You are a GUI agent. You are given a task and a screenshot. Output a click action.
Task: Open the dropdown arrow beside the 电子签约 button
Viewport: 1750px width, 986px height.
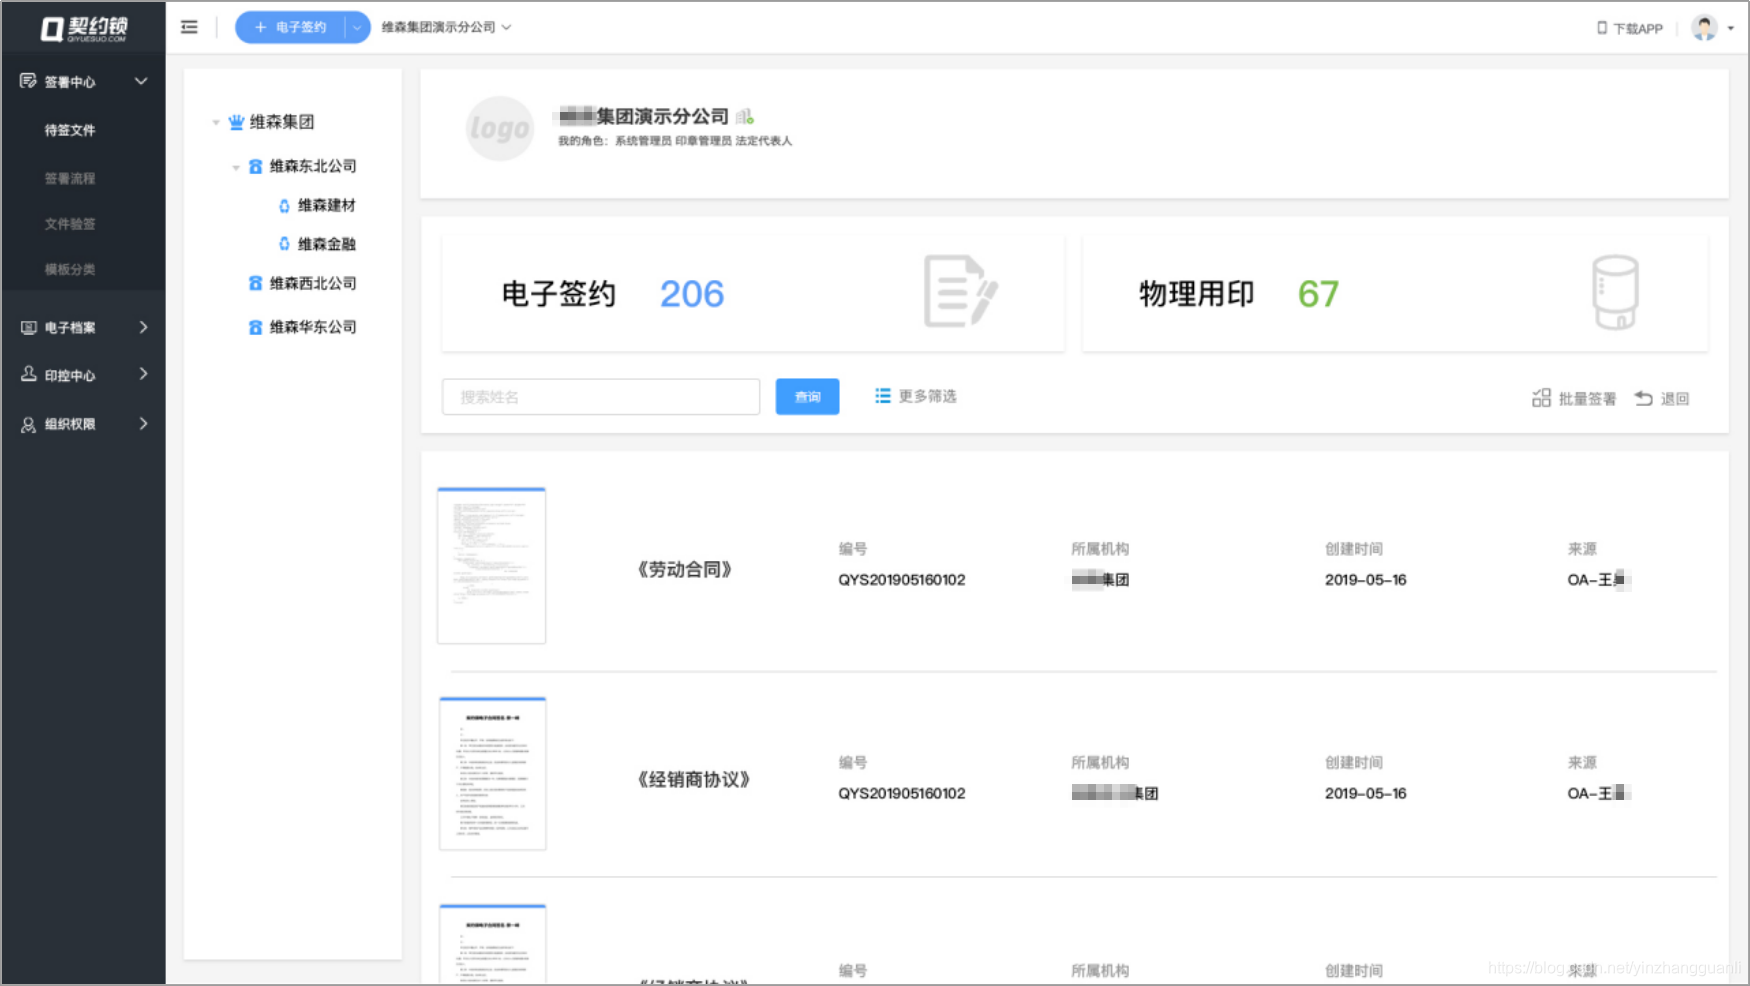click(357, 27)
